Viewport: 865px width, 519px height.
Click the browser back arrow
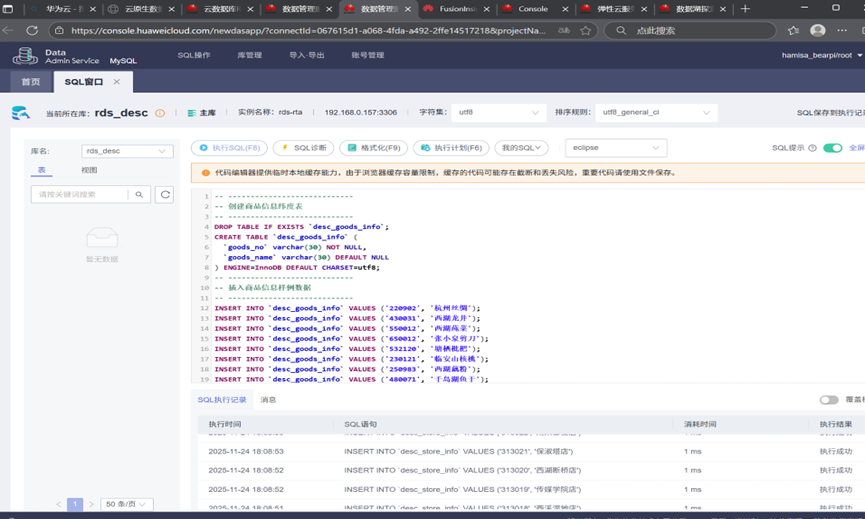point(8,31)
